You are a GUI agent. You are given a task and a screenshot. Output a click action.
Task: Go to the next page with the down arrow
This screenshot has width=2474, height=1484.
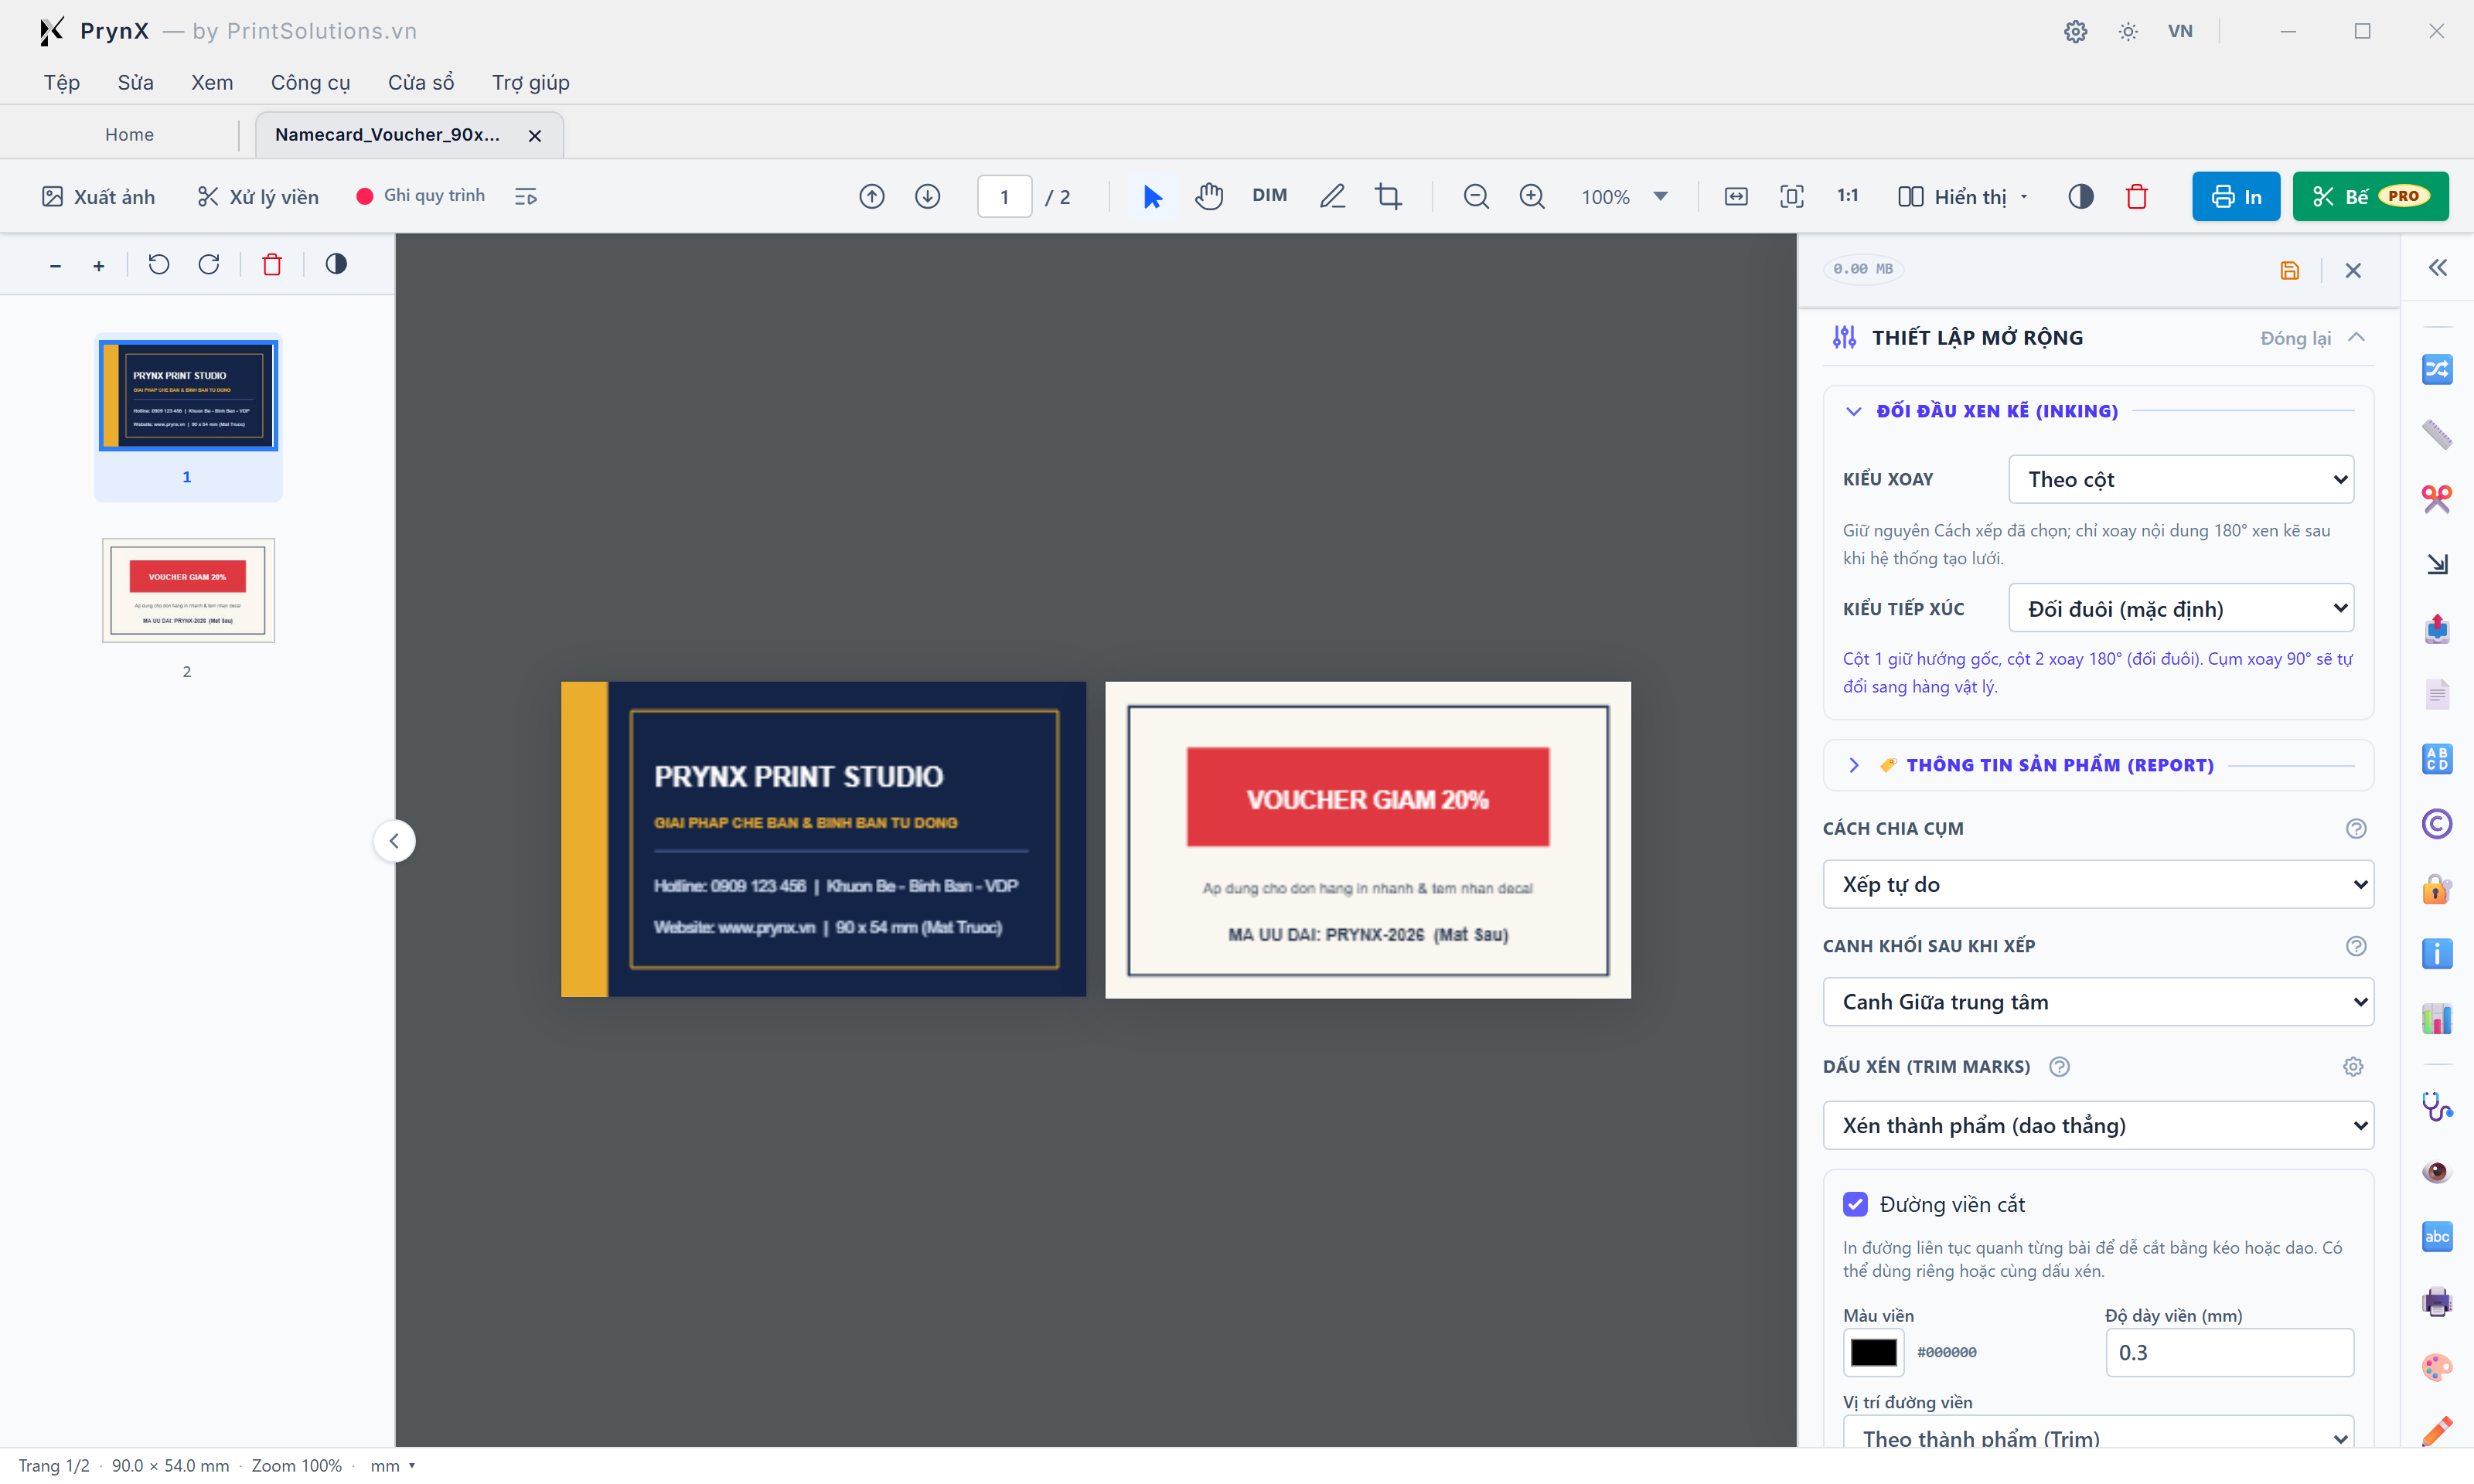[928, 196]
